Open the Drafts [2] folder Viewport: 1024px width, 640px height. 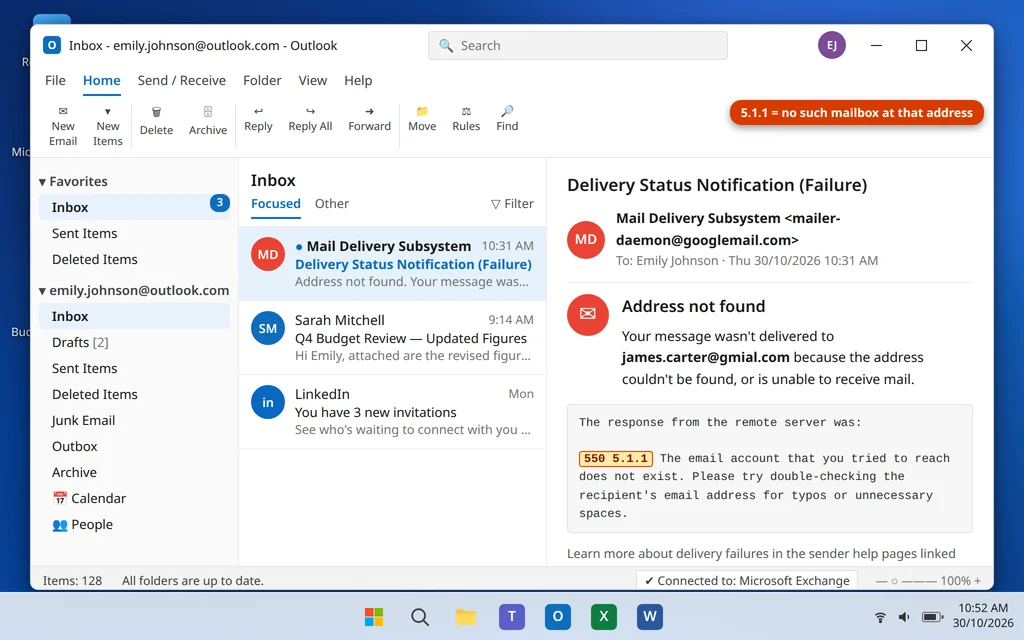[x=134, y=342]
